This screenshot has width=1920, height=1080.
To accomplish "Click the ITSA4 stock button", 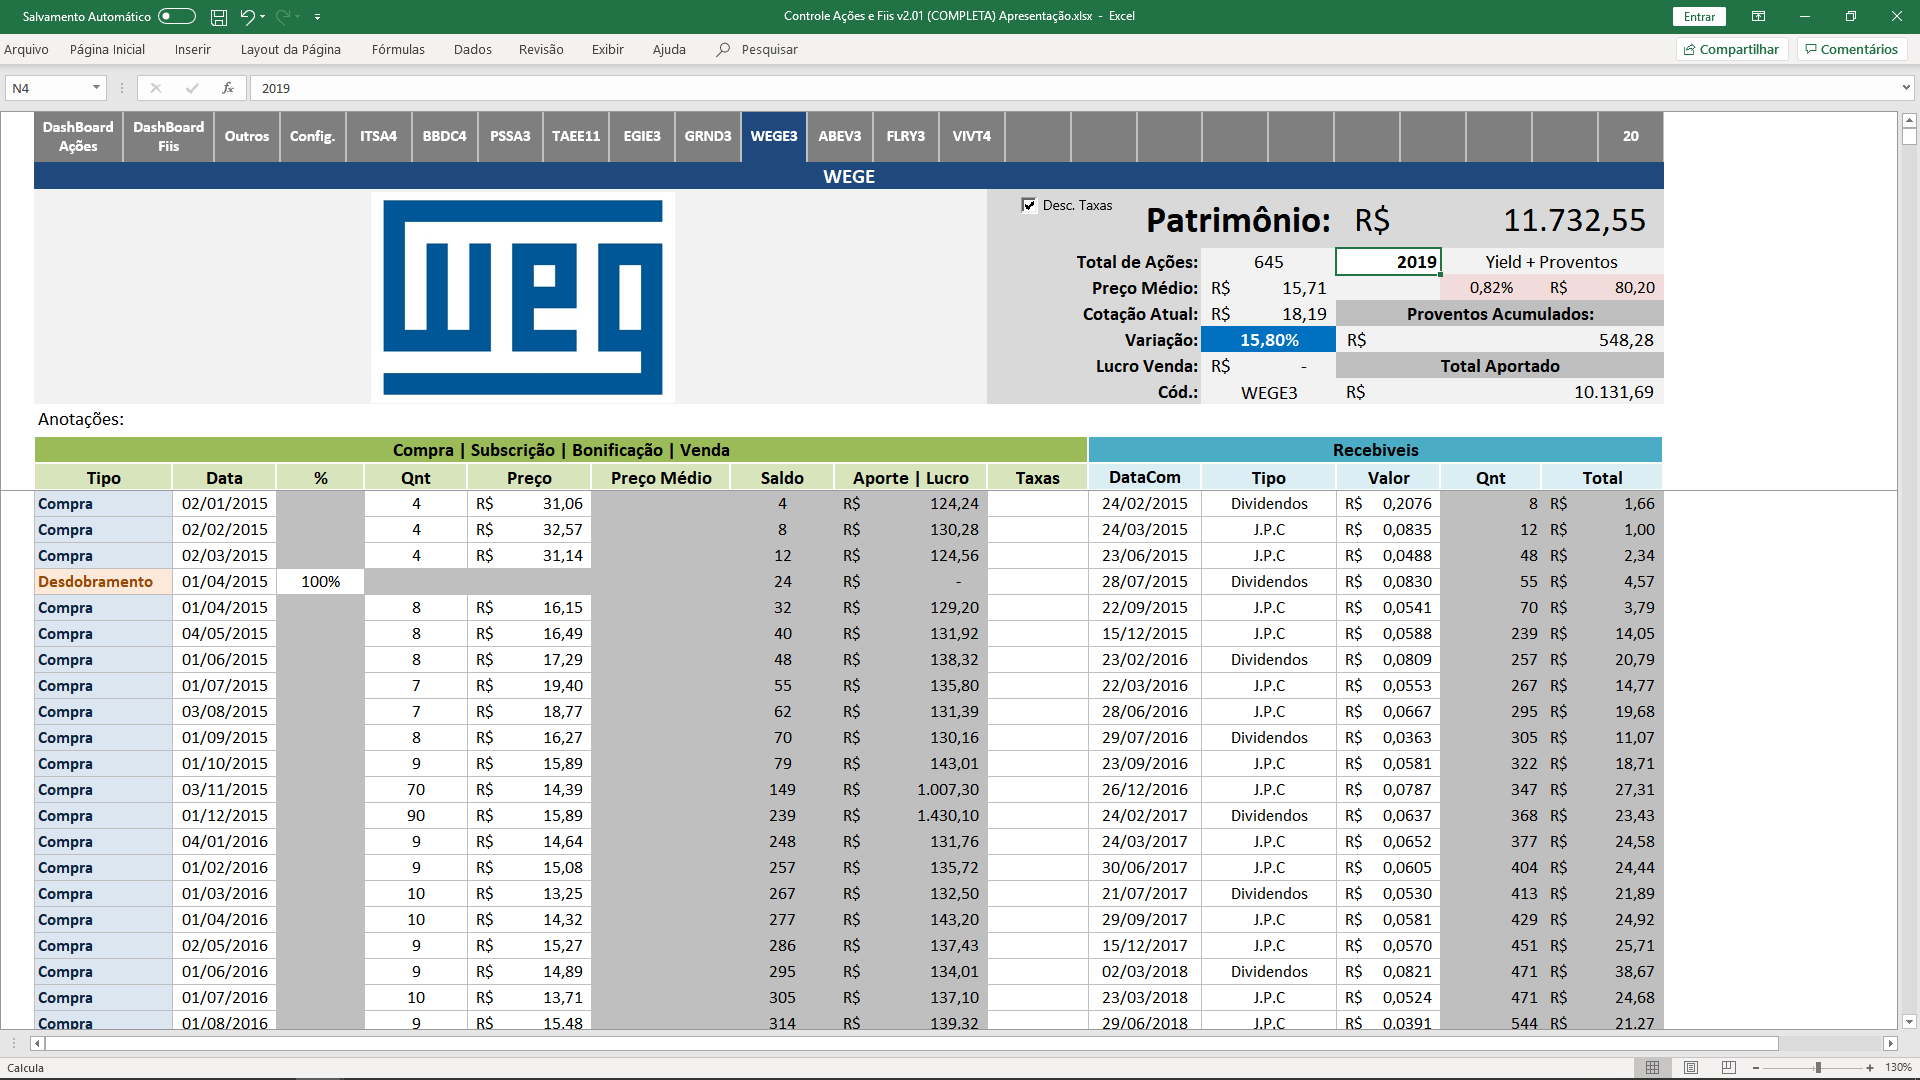I will (x=378, y=136).
